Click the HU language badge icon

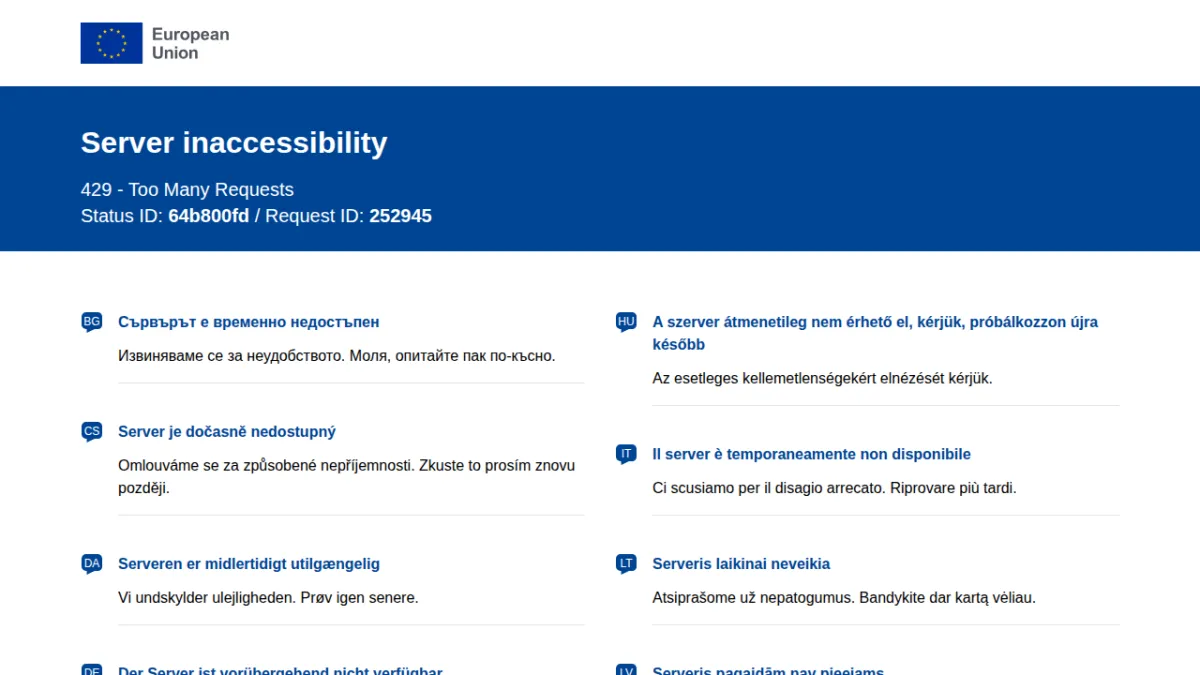pyautogui.click(x=626, y=322)
